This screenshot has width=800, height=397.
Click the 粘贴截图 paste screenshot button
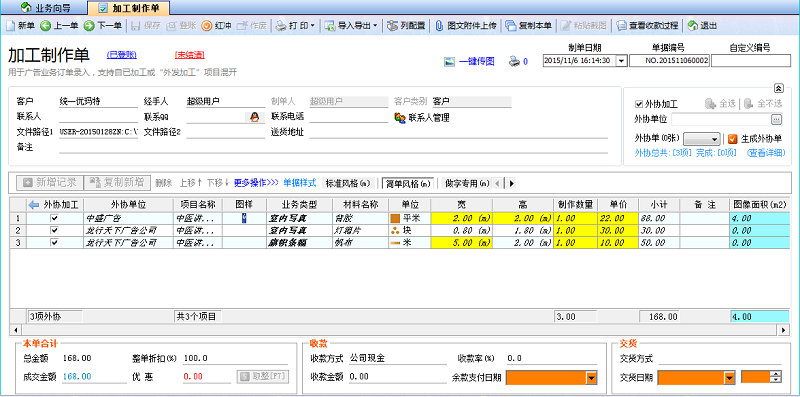click(x=584, y=26)
